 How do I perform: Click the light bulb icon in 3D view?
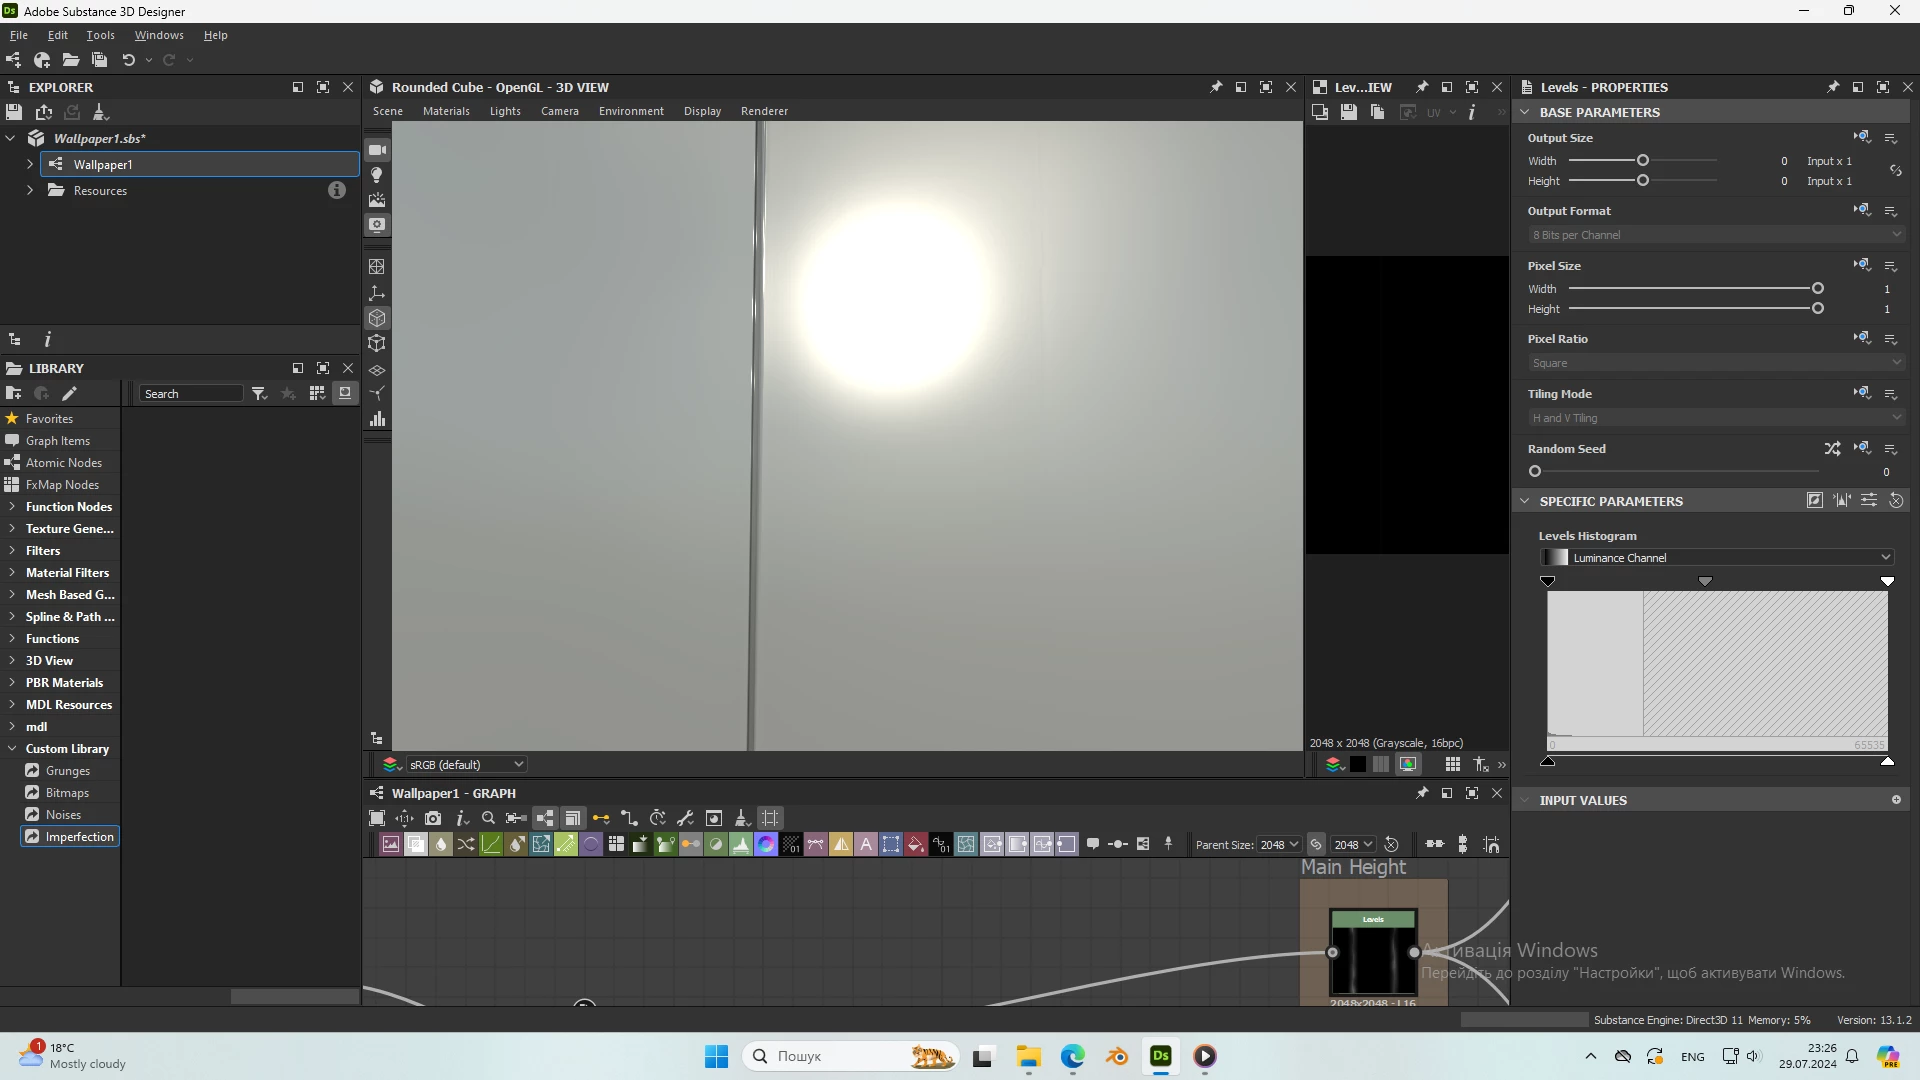377,175
